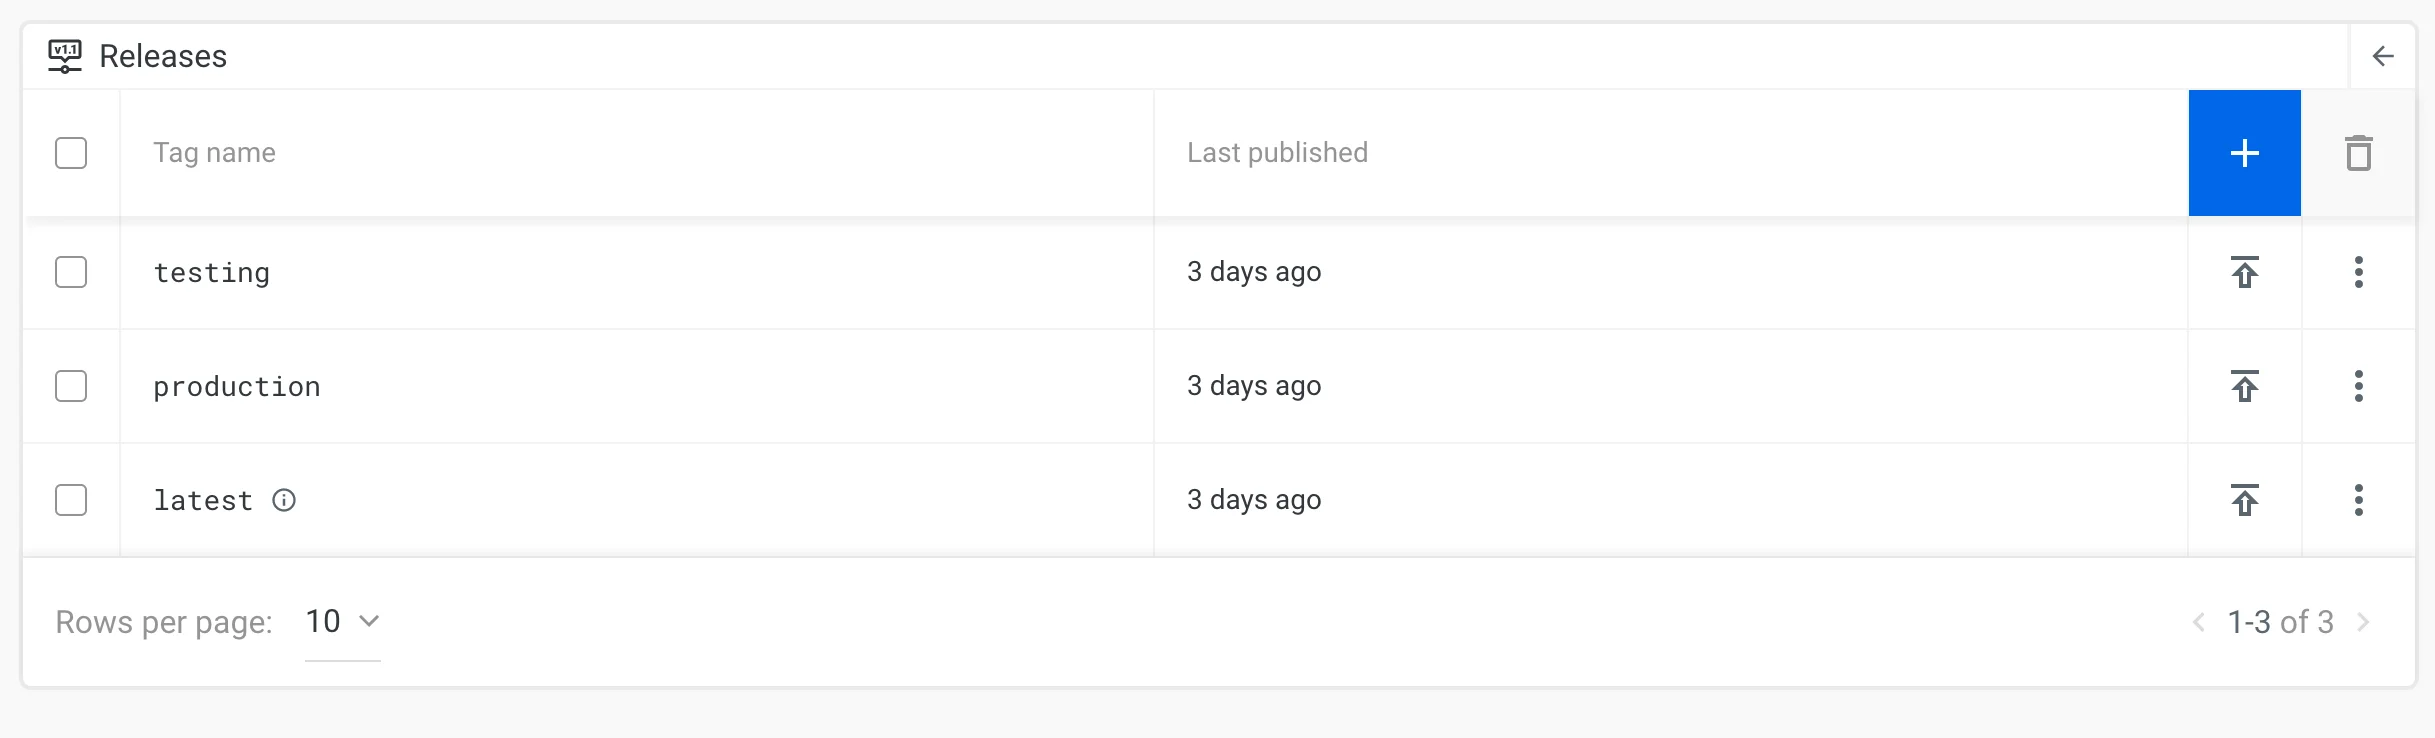Open the rows per page dropdown
This screenshot has width=2435, height=738.
click(342, 622)
